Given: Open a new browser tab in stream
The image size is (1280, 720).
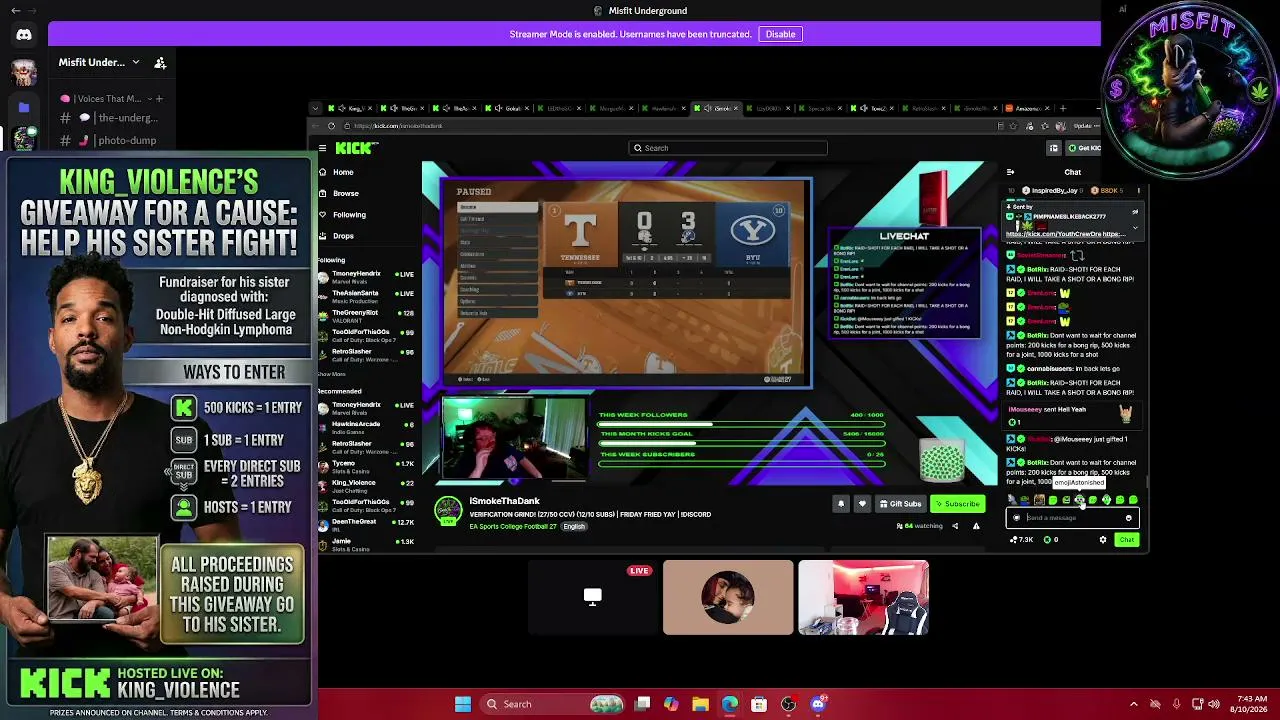Looking at the screenshot, I should (x=1062, y=108).
